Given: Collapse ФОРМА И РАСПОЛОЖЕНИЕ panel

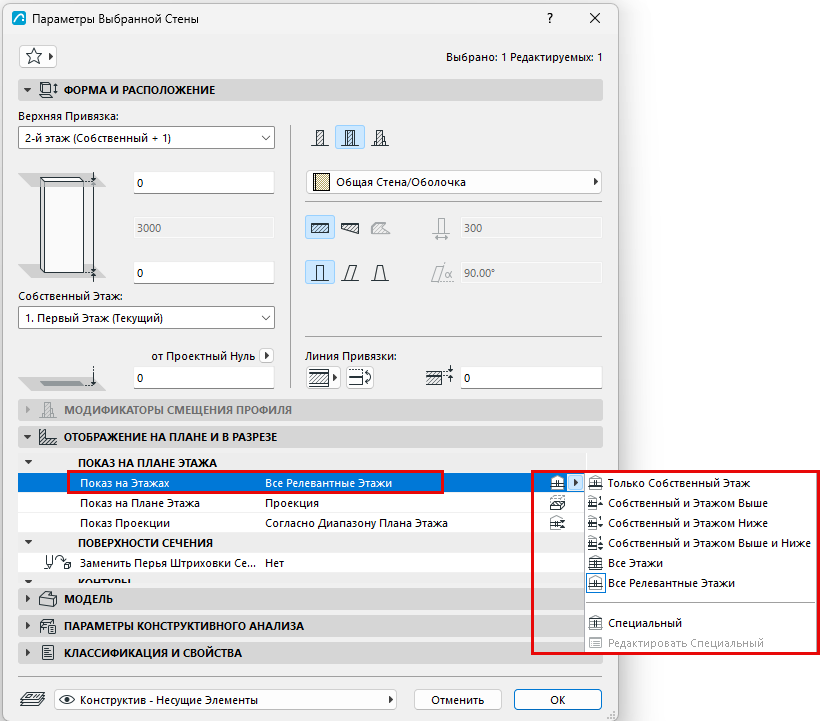Looking at the screenshot, I should [x=27, y=90].
